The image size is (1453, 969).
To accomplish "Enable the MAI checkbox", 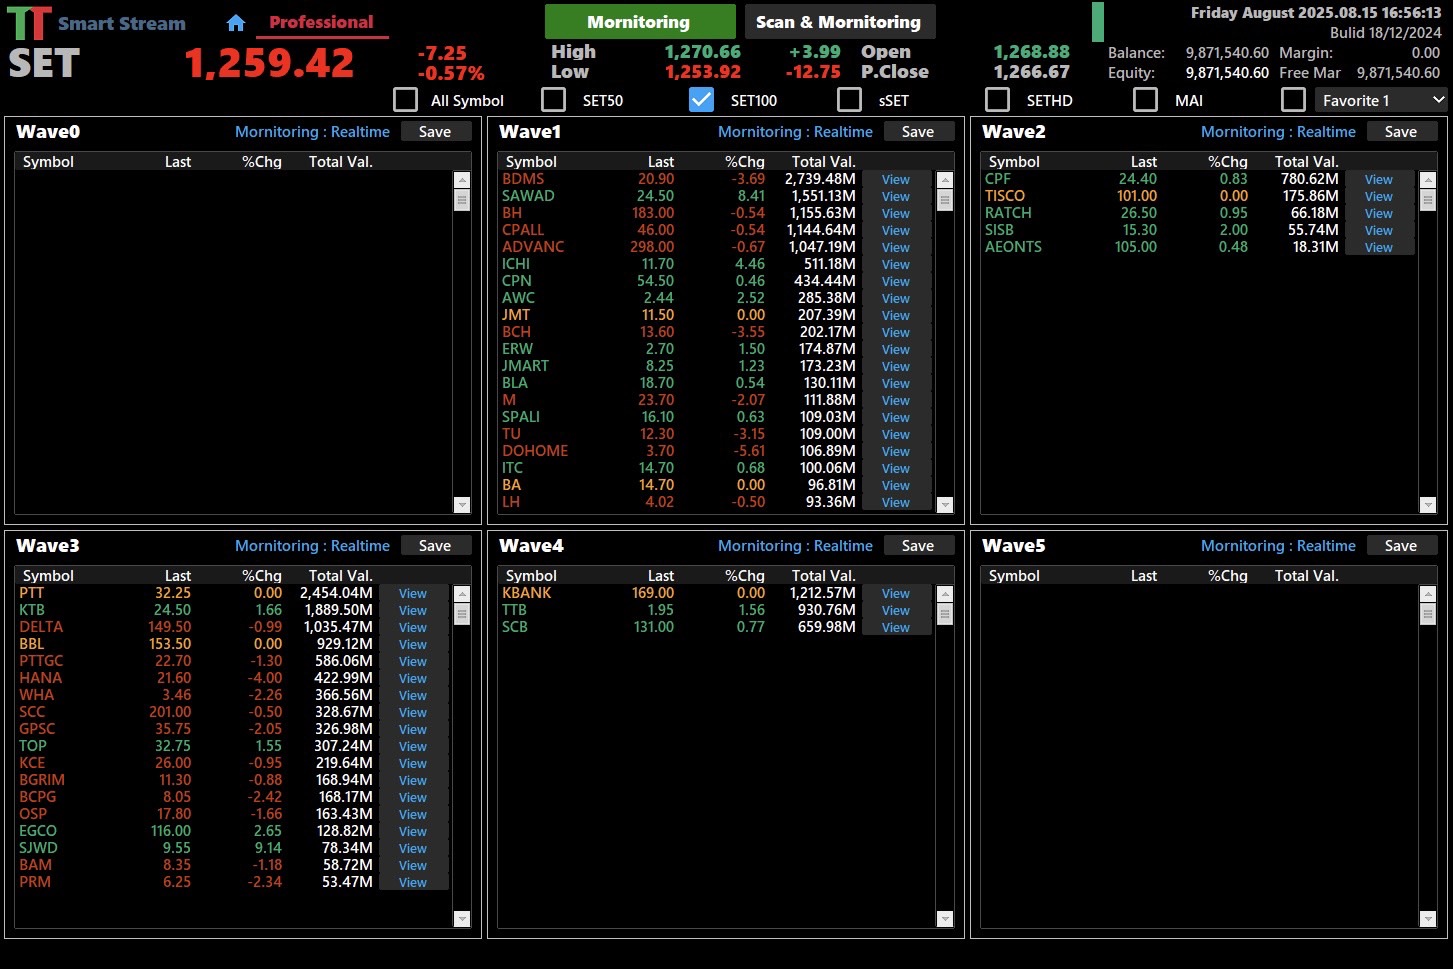I will pyautogui.click(x=1145, y=100).
